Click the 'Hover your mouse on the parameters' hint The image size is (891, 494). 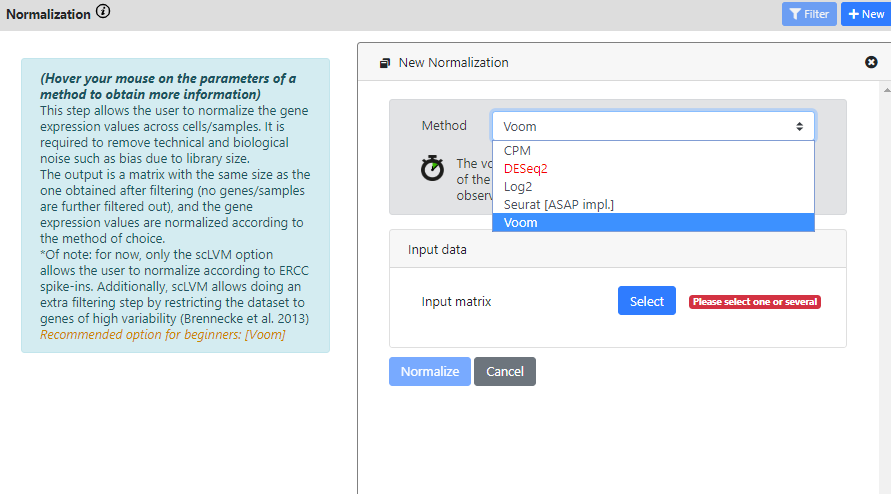(168, 86)
